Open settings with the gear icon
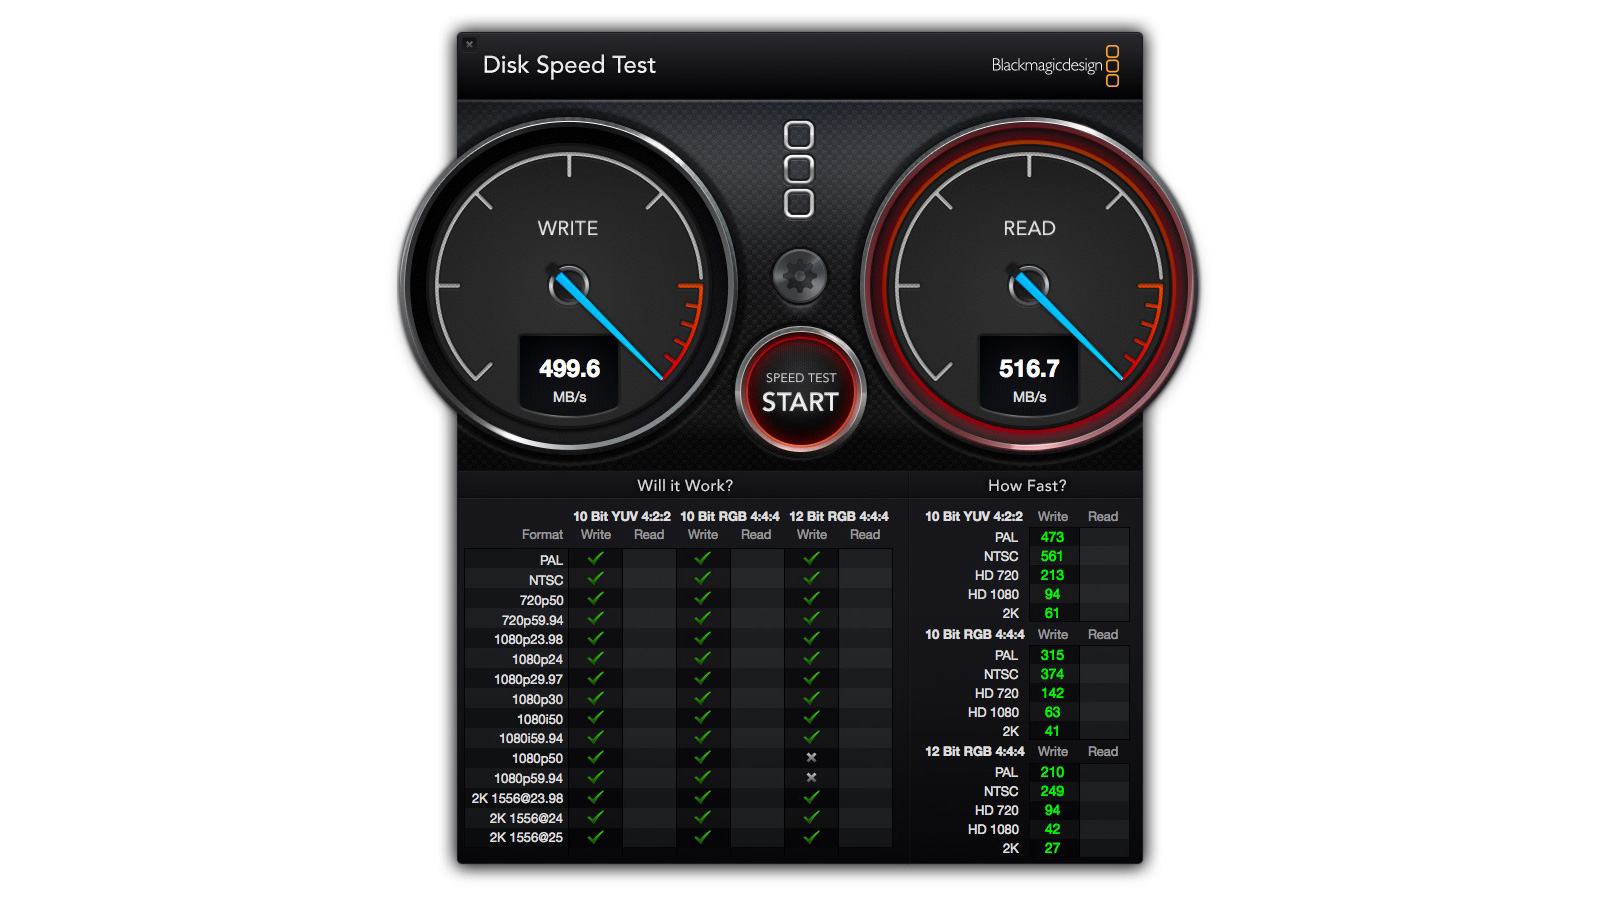Image resolution: width=1600 pixels, height=904 pixels. (799, 277)
